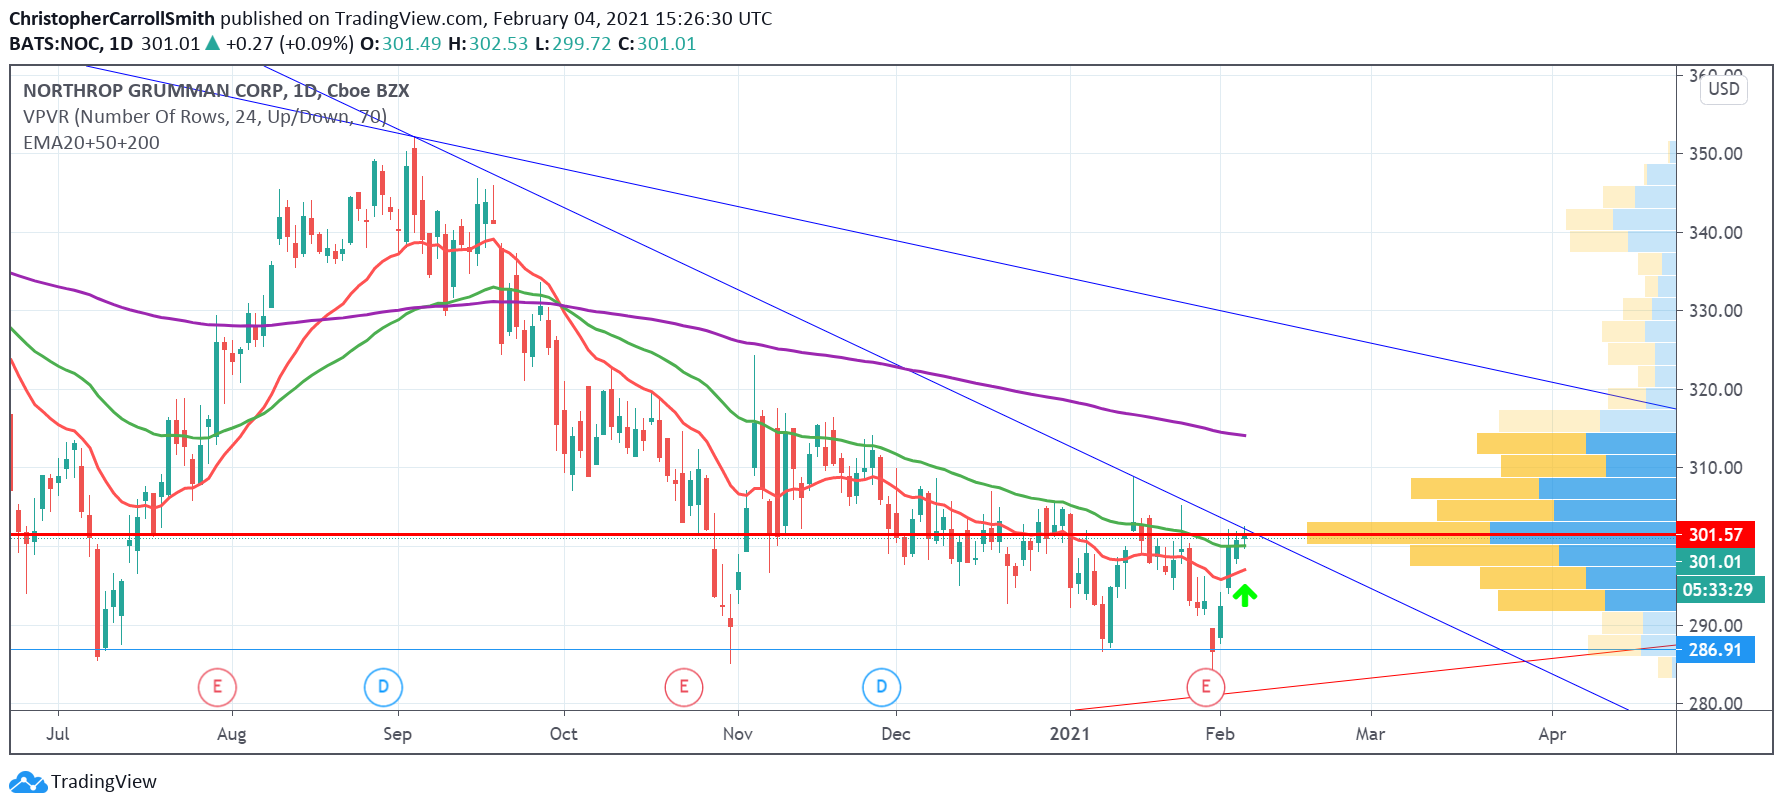Click the open value O:301.49
The height and width of the screenshot is (809, 1783).
point(401,44)
